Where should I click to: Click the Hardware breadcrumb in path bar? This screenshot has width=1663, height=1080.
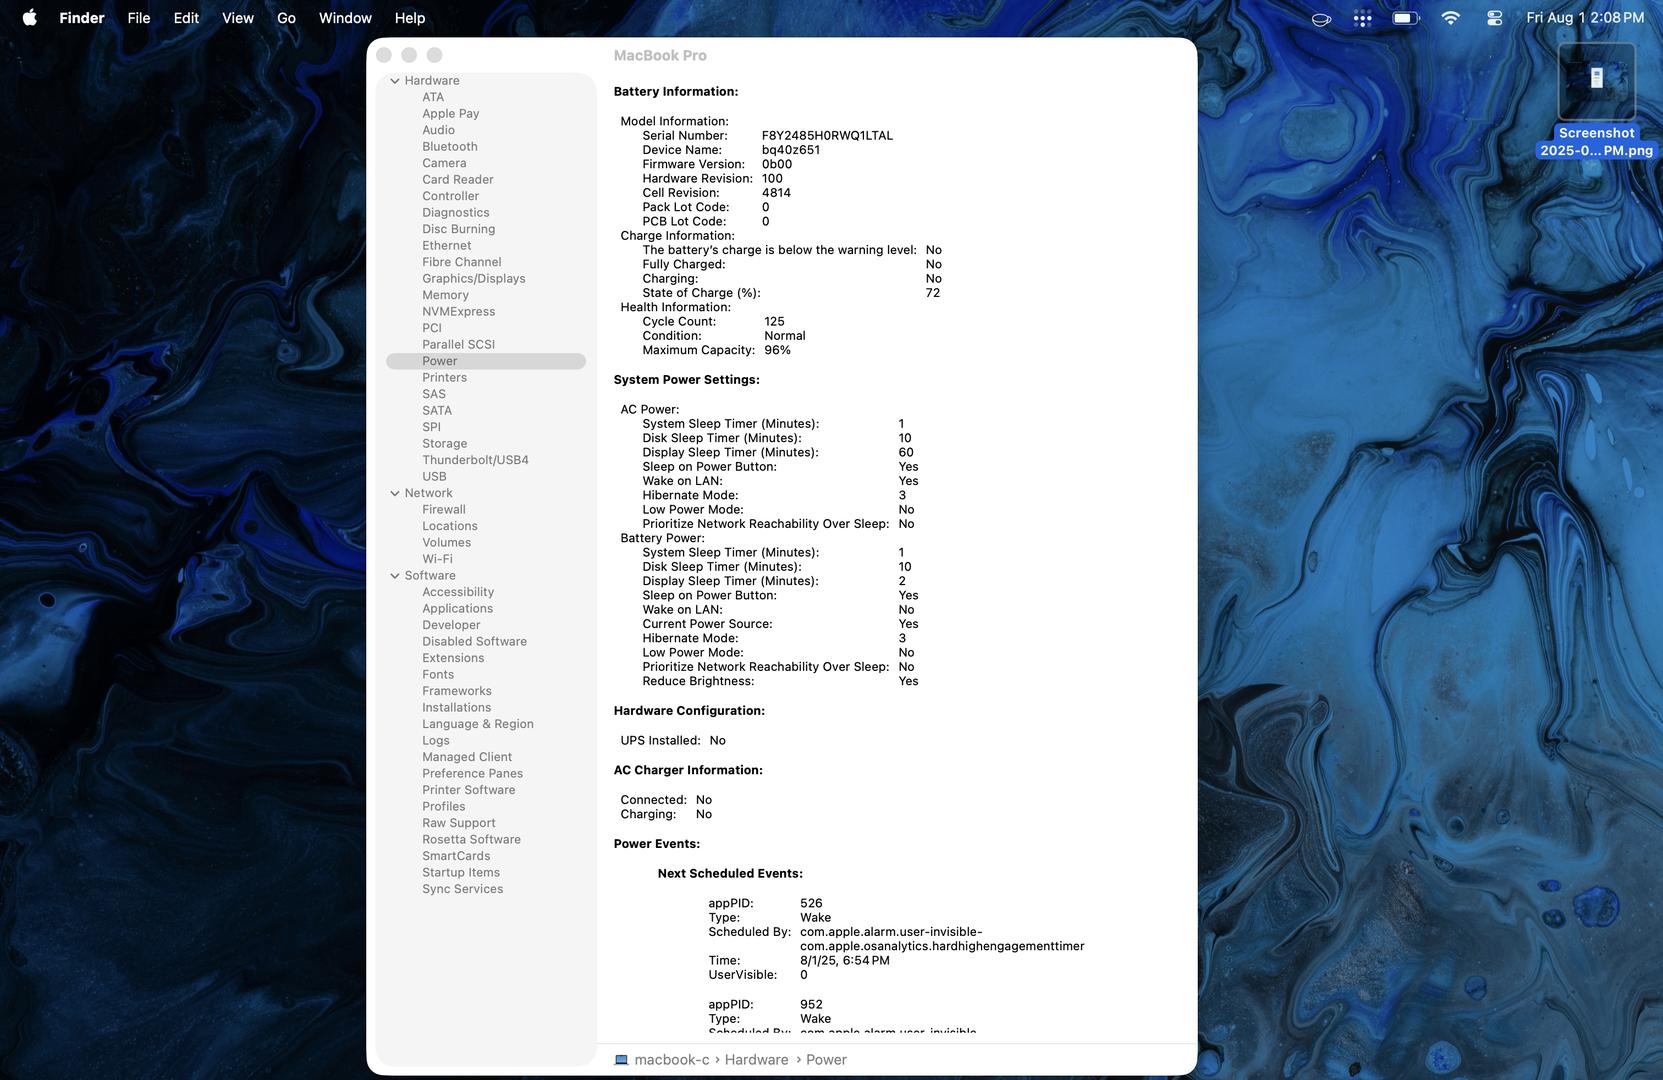(x=756, y=1060)
